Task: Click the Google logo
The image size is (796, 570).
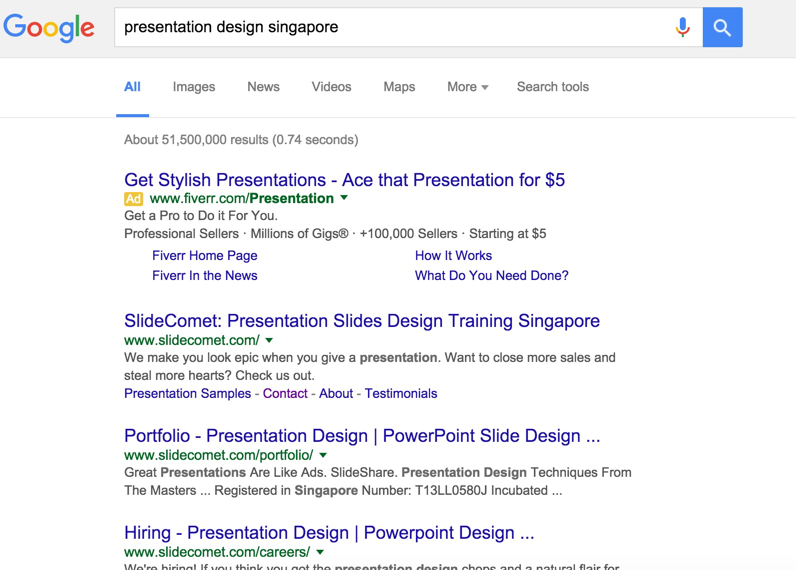Action: coord(49,27)
